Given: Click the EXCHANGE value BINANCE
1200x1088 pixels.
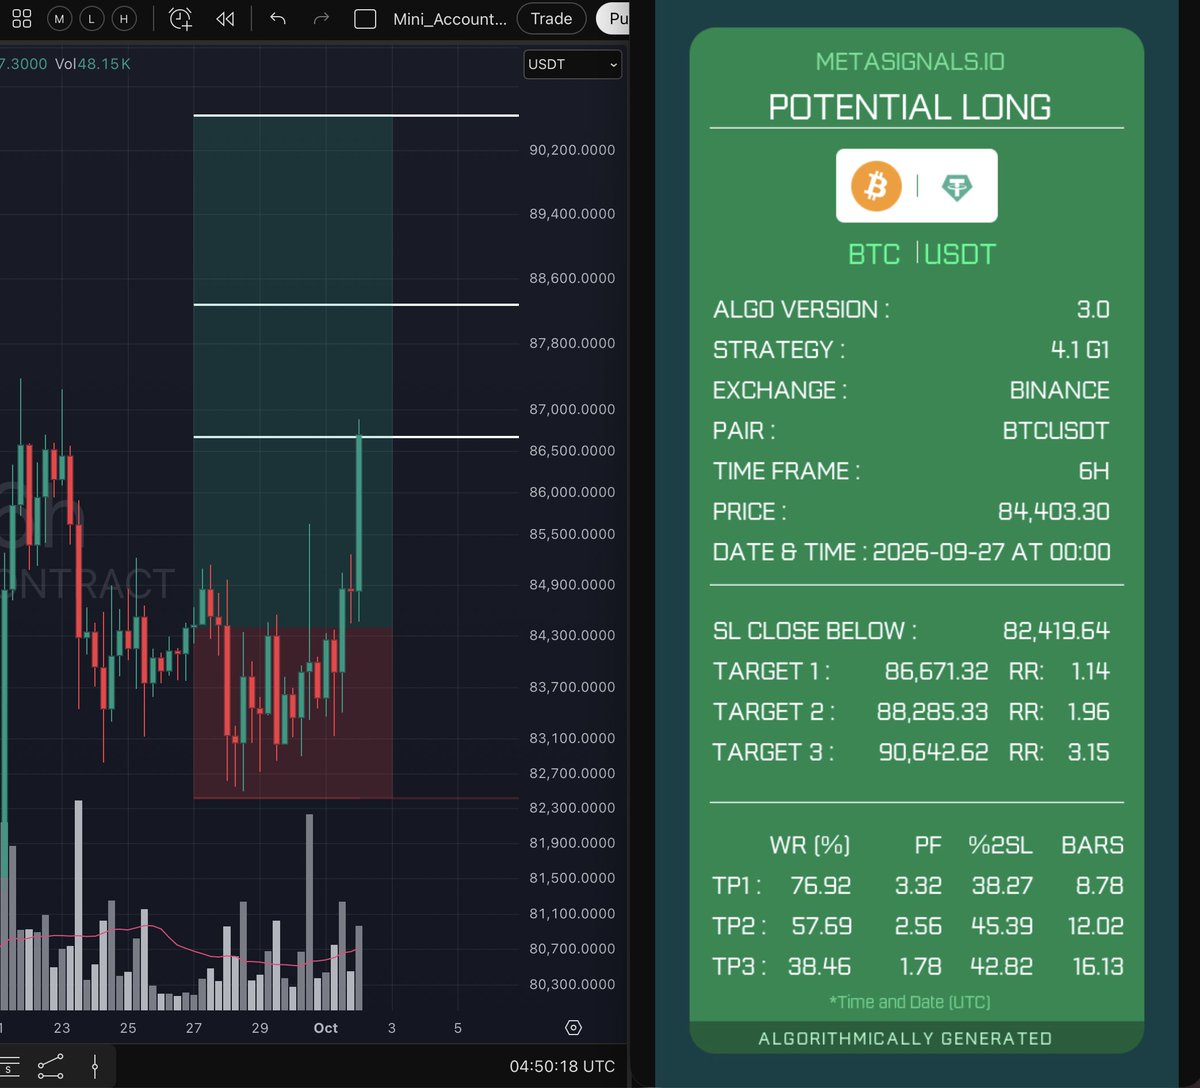Looking at the screenshot, I should pos(1060,390).
